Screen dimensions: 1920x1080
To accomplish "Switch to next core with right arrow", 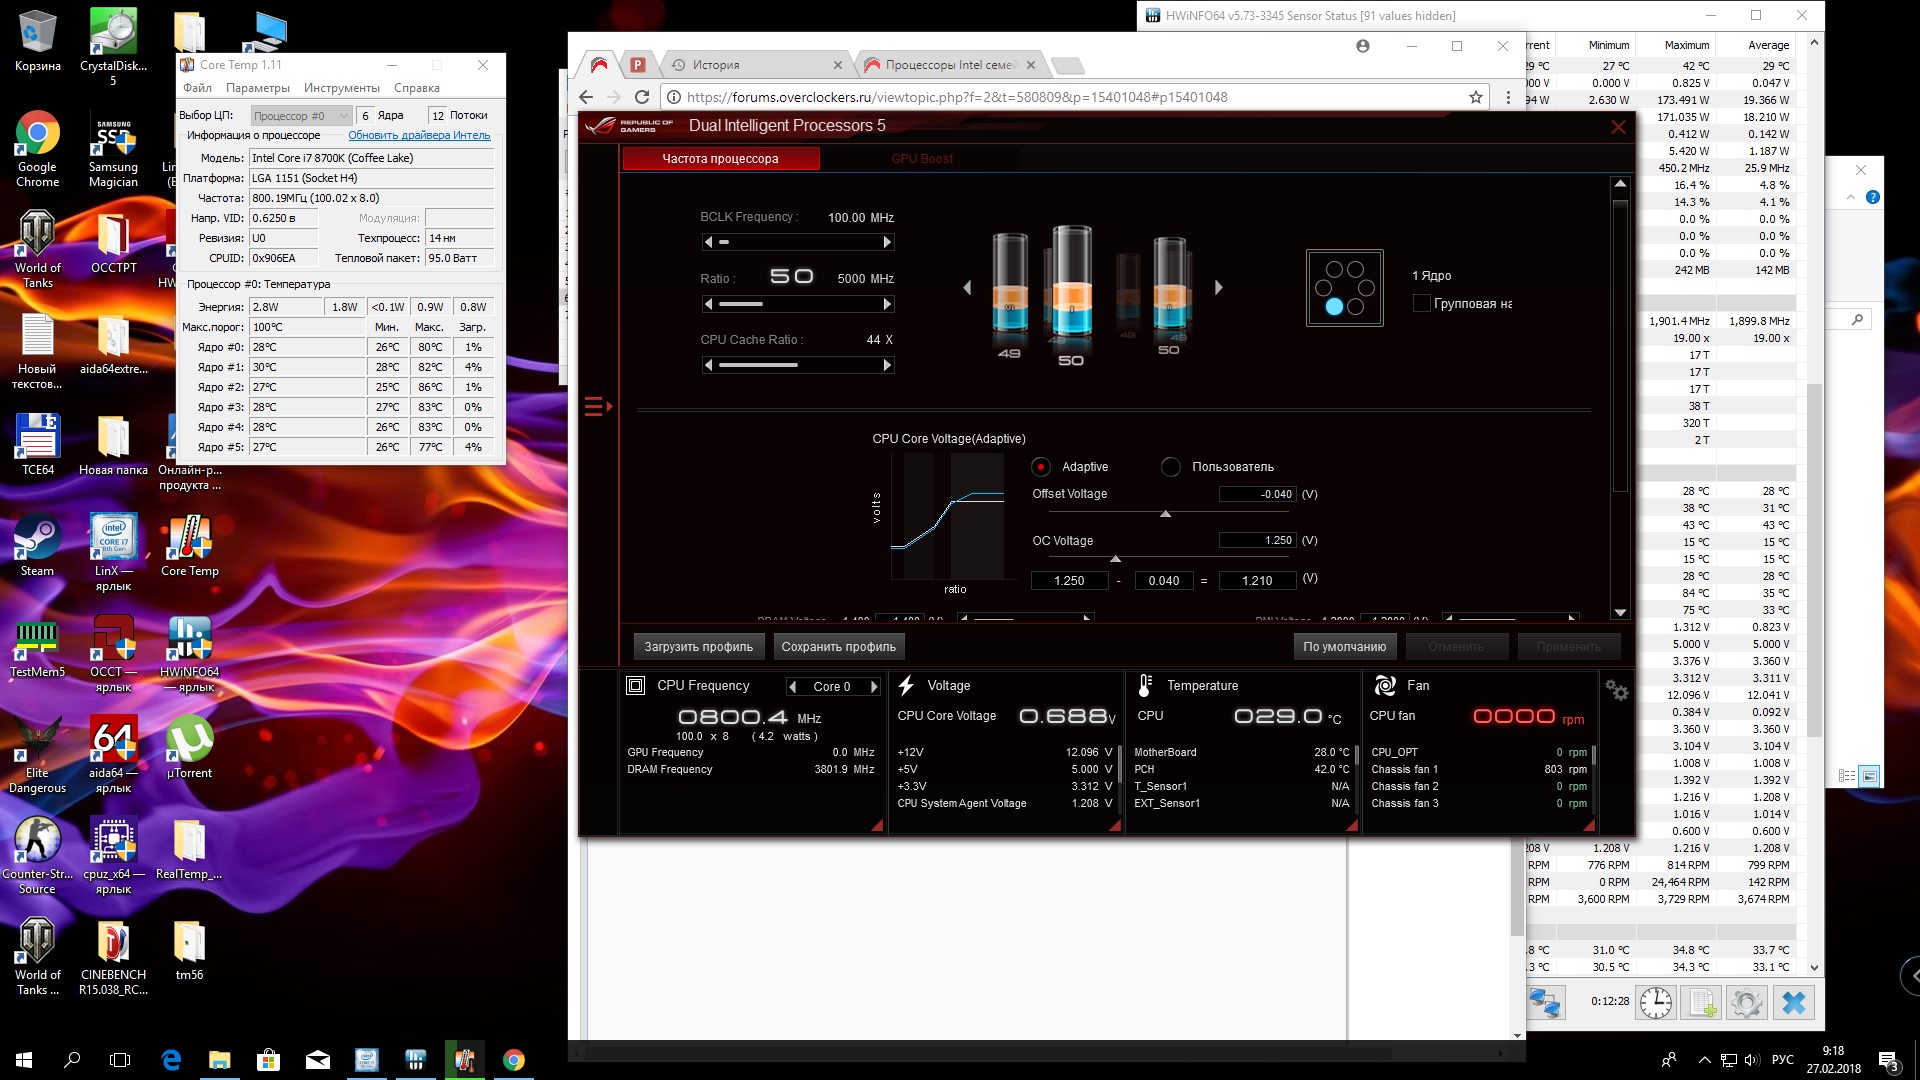I will (874, 687).
